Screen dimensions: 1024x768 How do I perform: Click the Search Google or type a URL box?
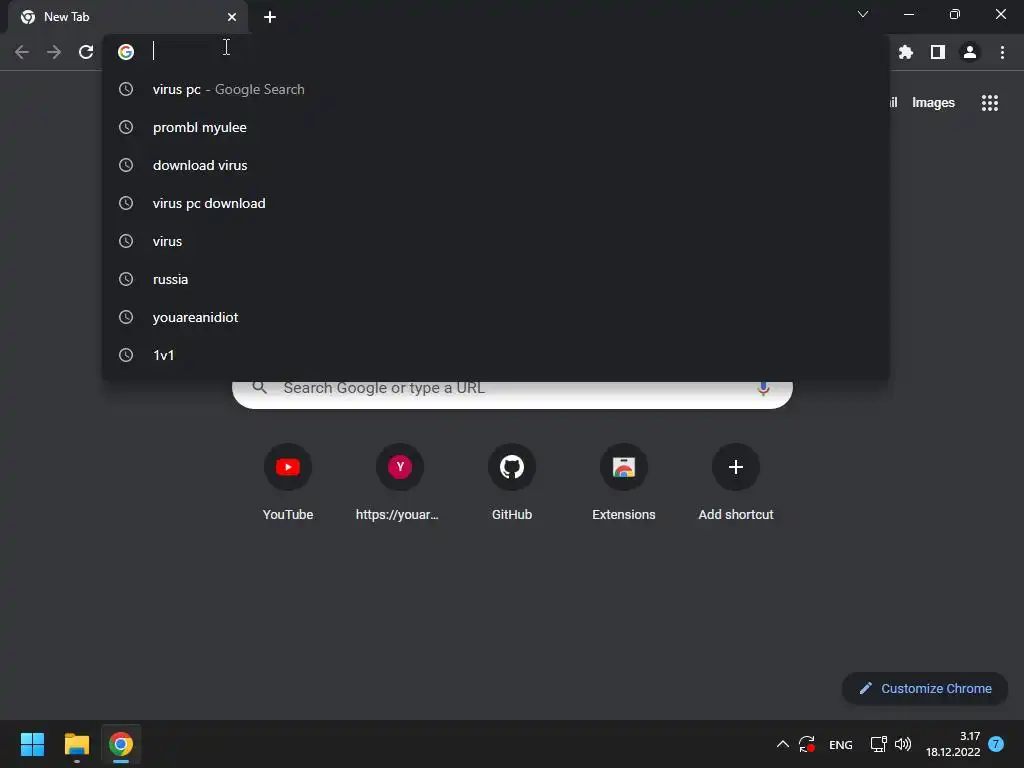(x=512, y=394)
